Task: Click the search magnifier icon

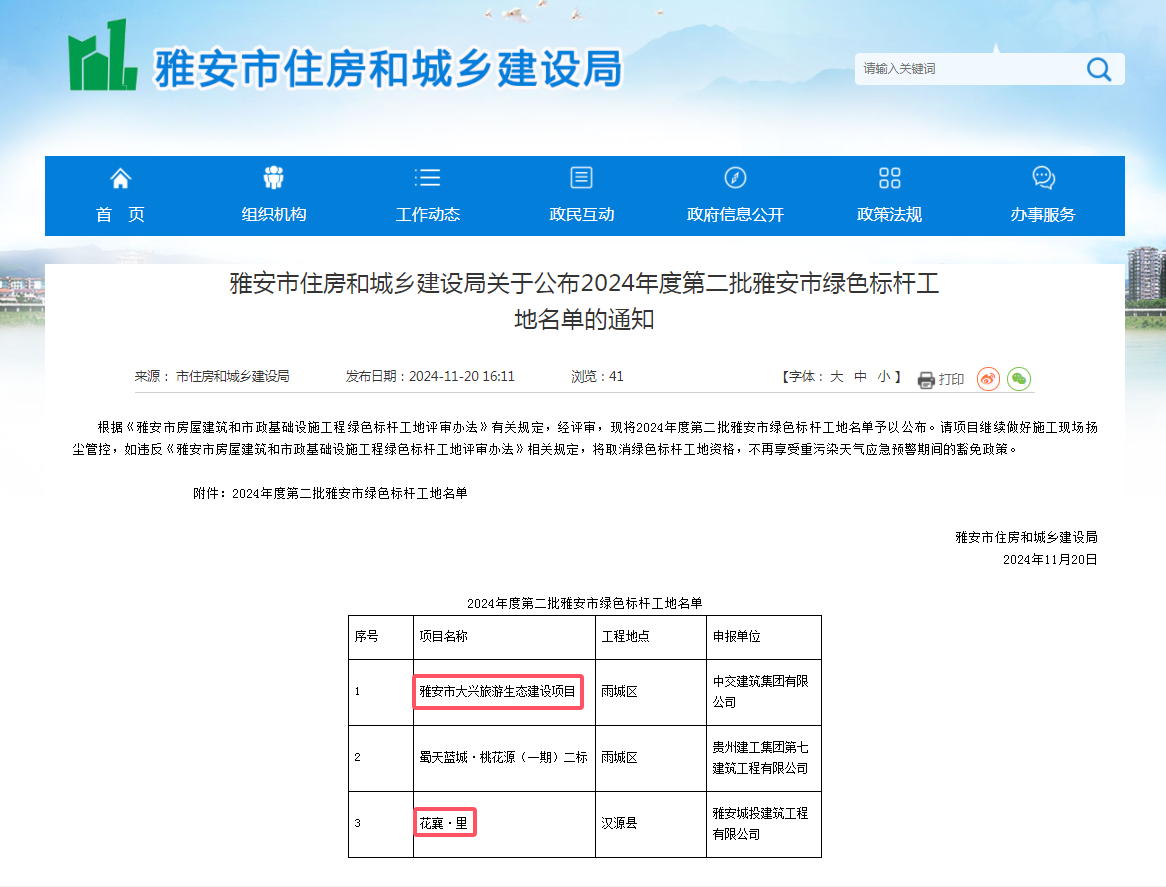Action: pos(1098,69)
